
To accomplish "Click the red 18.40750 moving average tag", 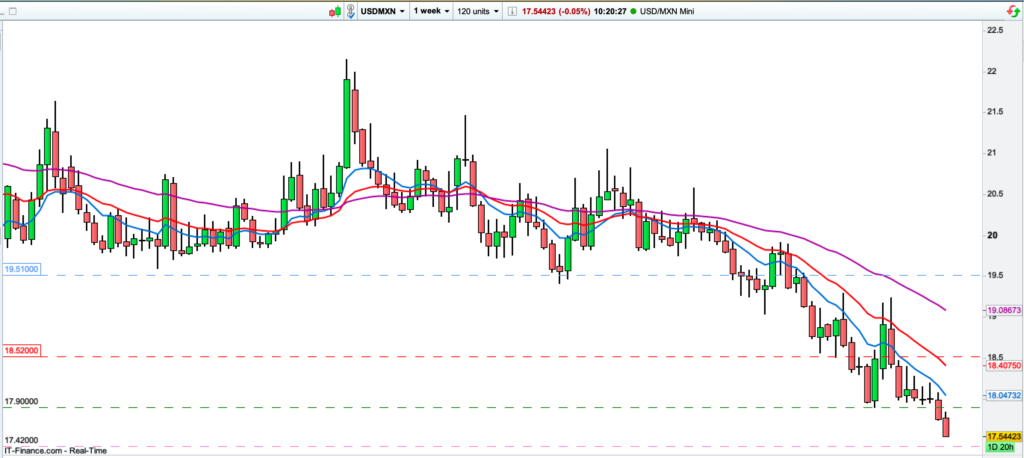I will point(1003,367).
